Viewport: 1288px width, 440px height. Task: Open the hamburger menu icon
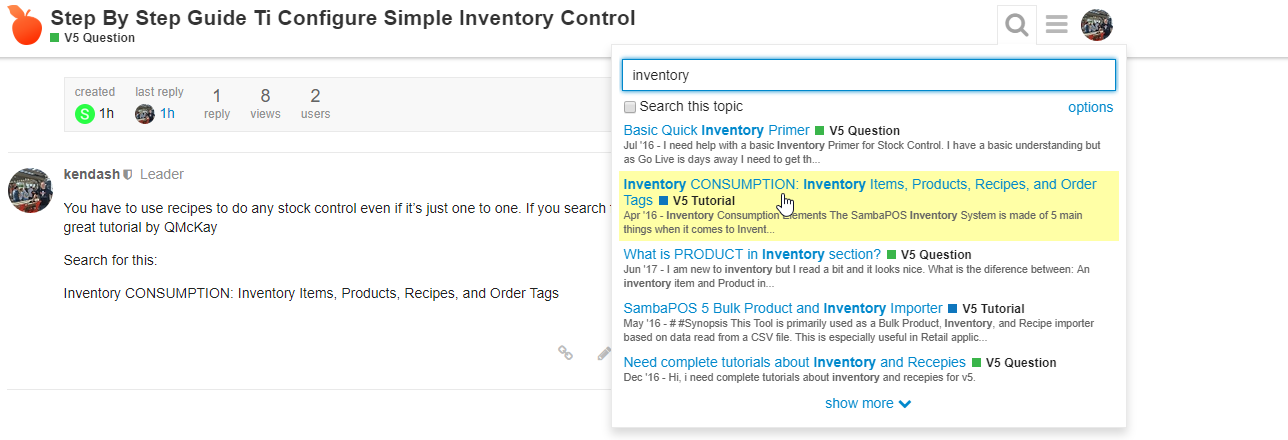pyautogui.click(x=1057, y=24)
